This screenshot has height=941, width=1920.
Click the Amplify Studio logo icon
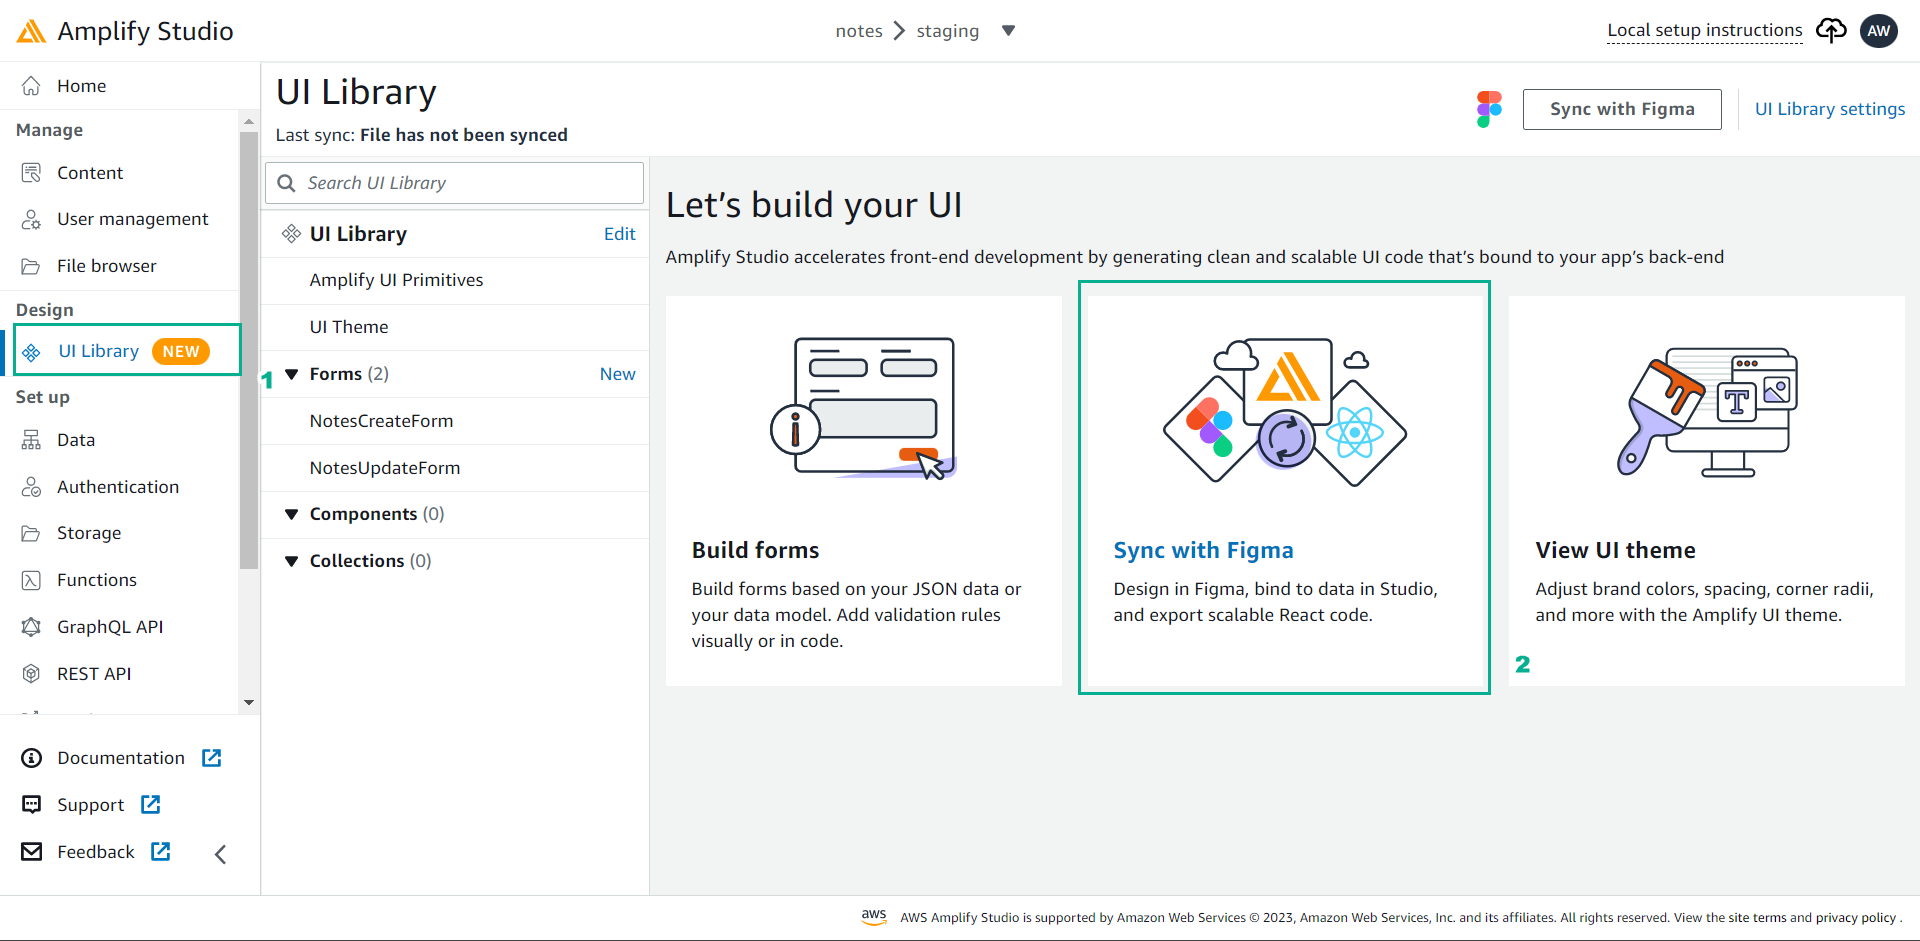pyautogui.click(x=31, y=31)
